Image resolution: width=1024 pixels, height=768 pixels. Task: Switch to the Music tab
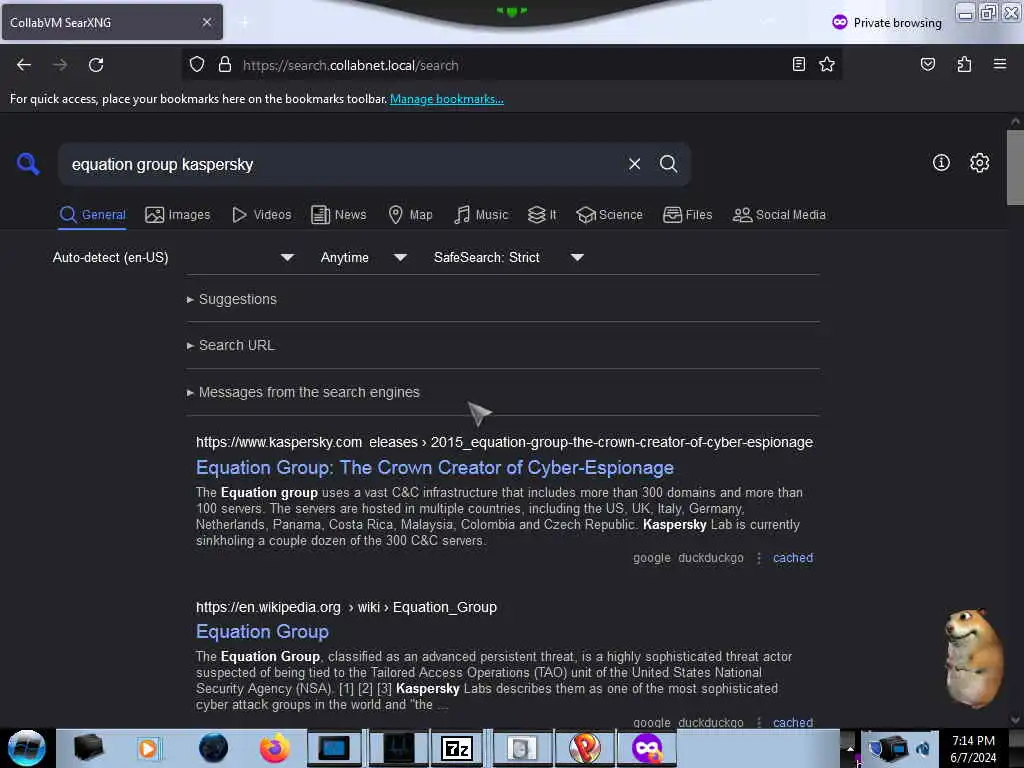tap(481, 215)
